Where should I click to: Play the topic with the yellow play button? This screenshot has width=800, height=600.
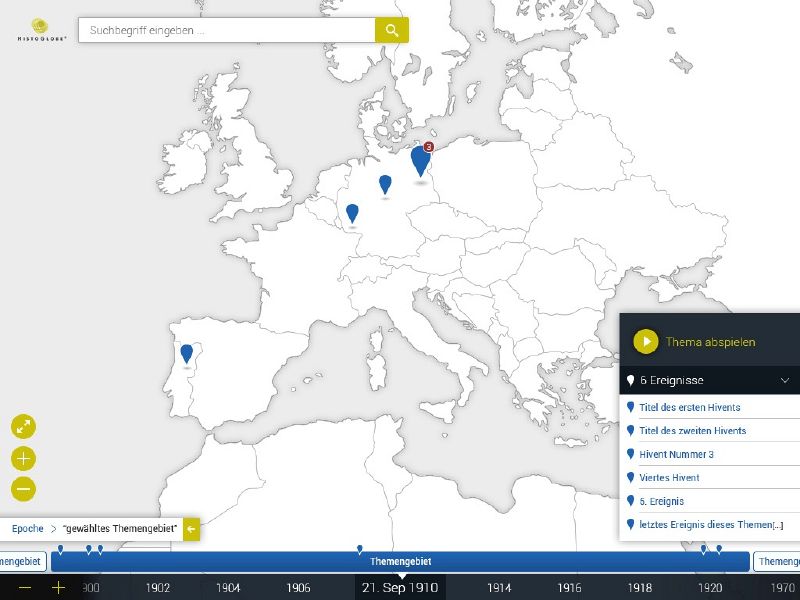(x=645, y=341)
